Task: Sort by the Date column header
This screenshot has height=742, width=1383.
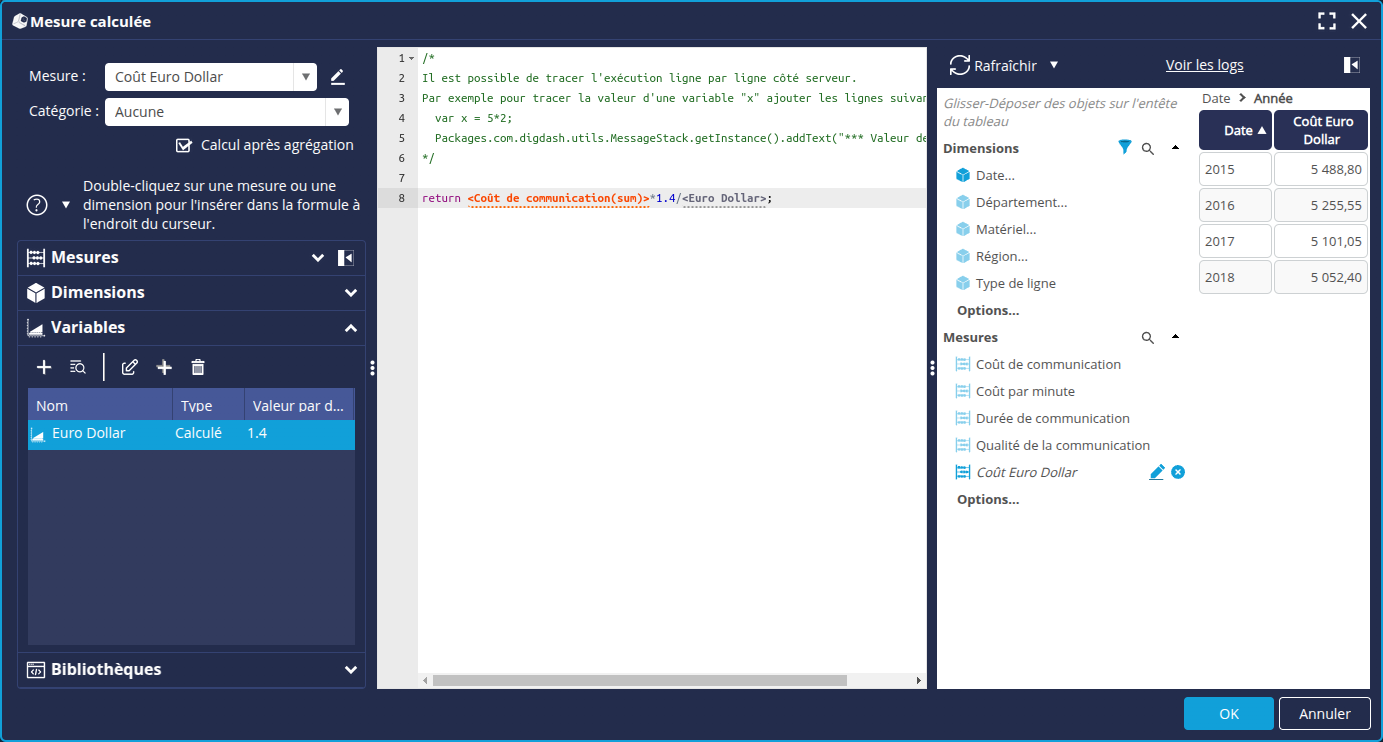Action: (1235, 130)
